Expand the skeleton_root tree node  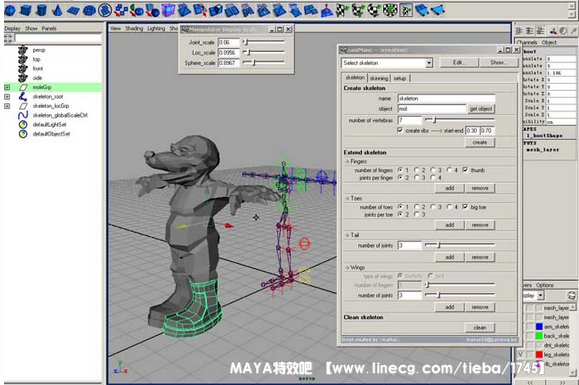point(7,97)
